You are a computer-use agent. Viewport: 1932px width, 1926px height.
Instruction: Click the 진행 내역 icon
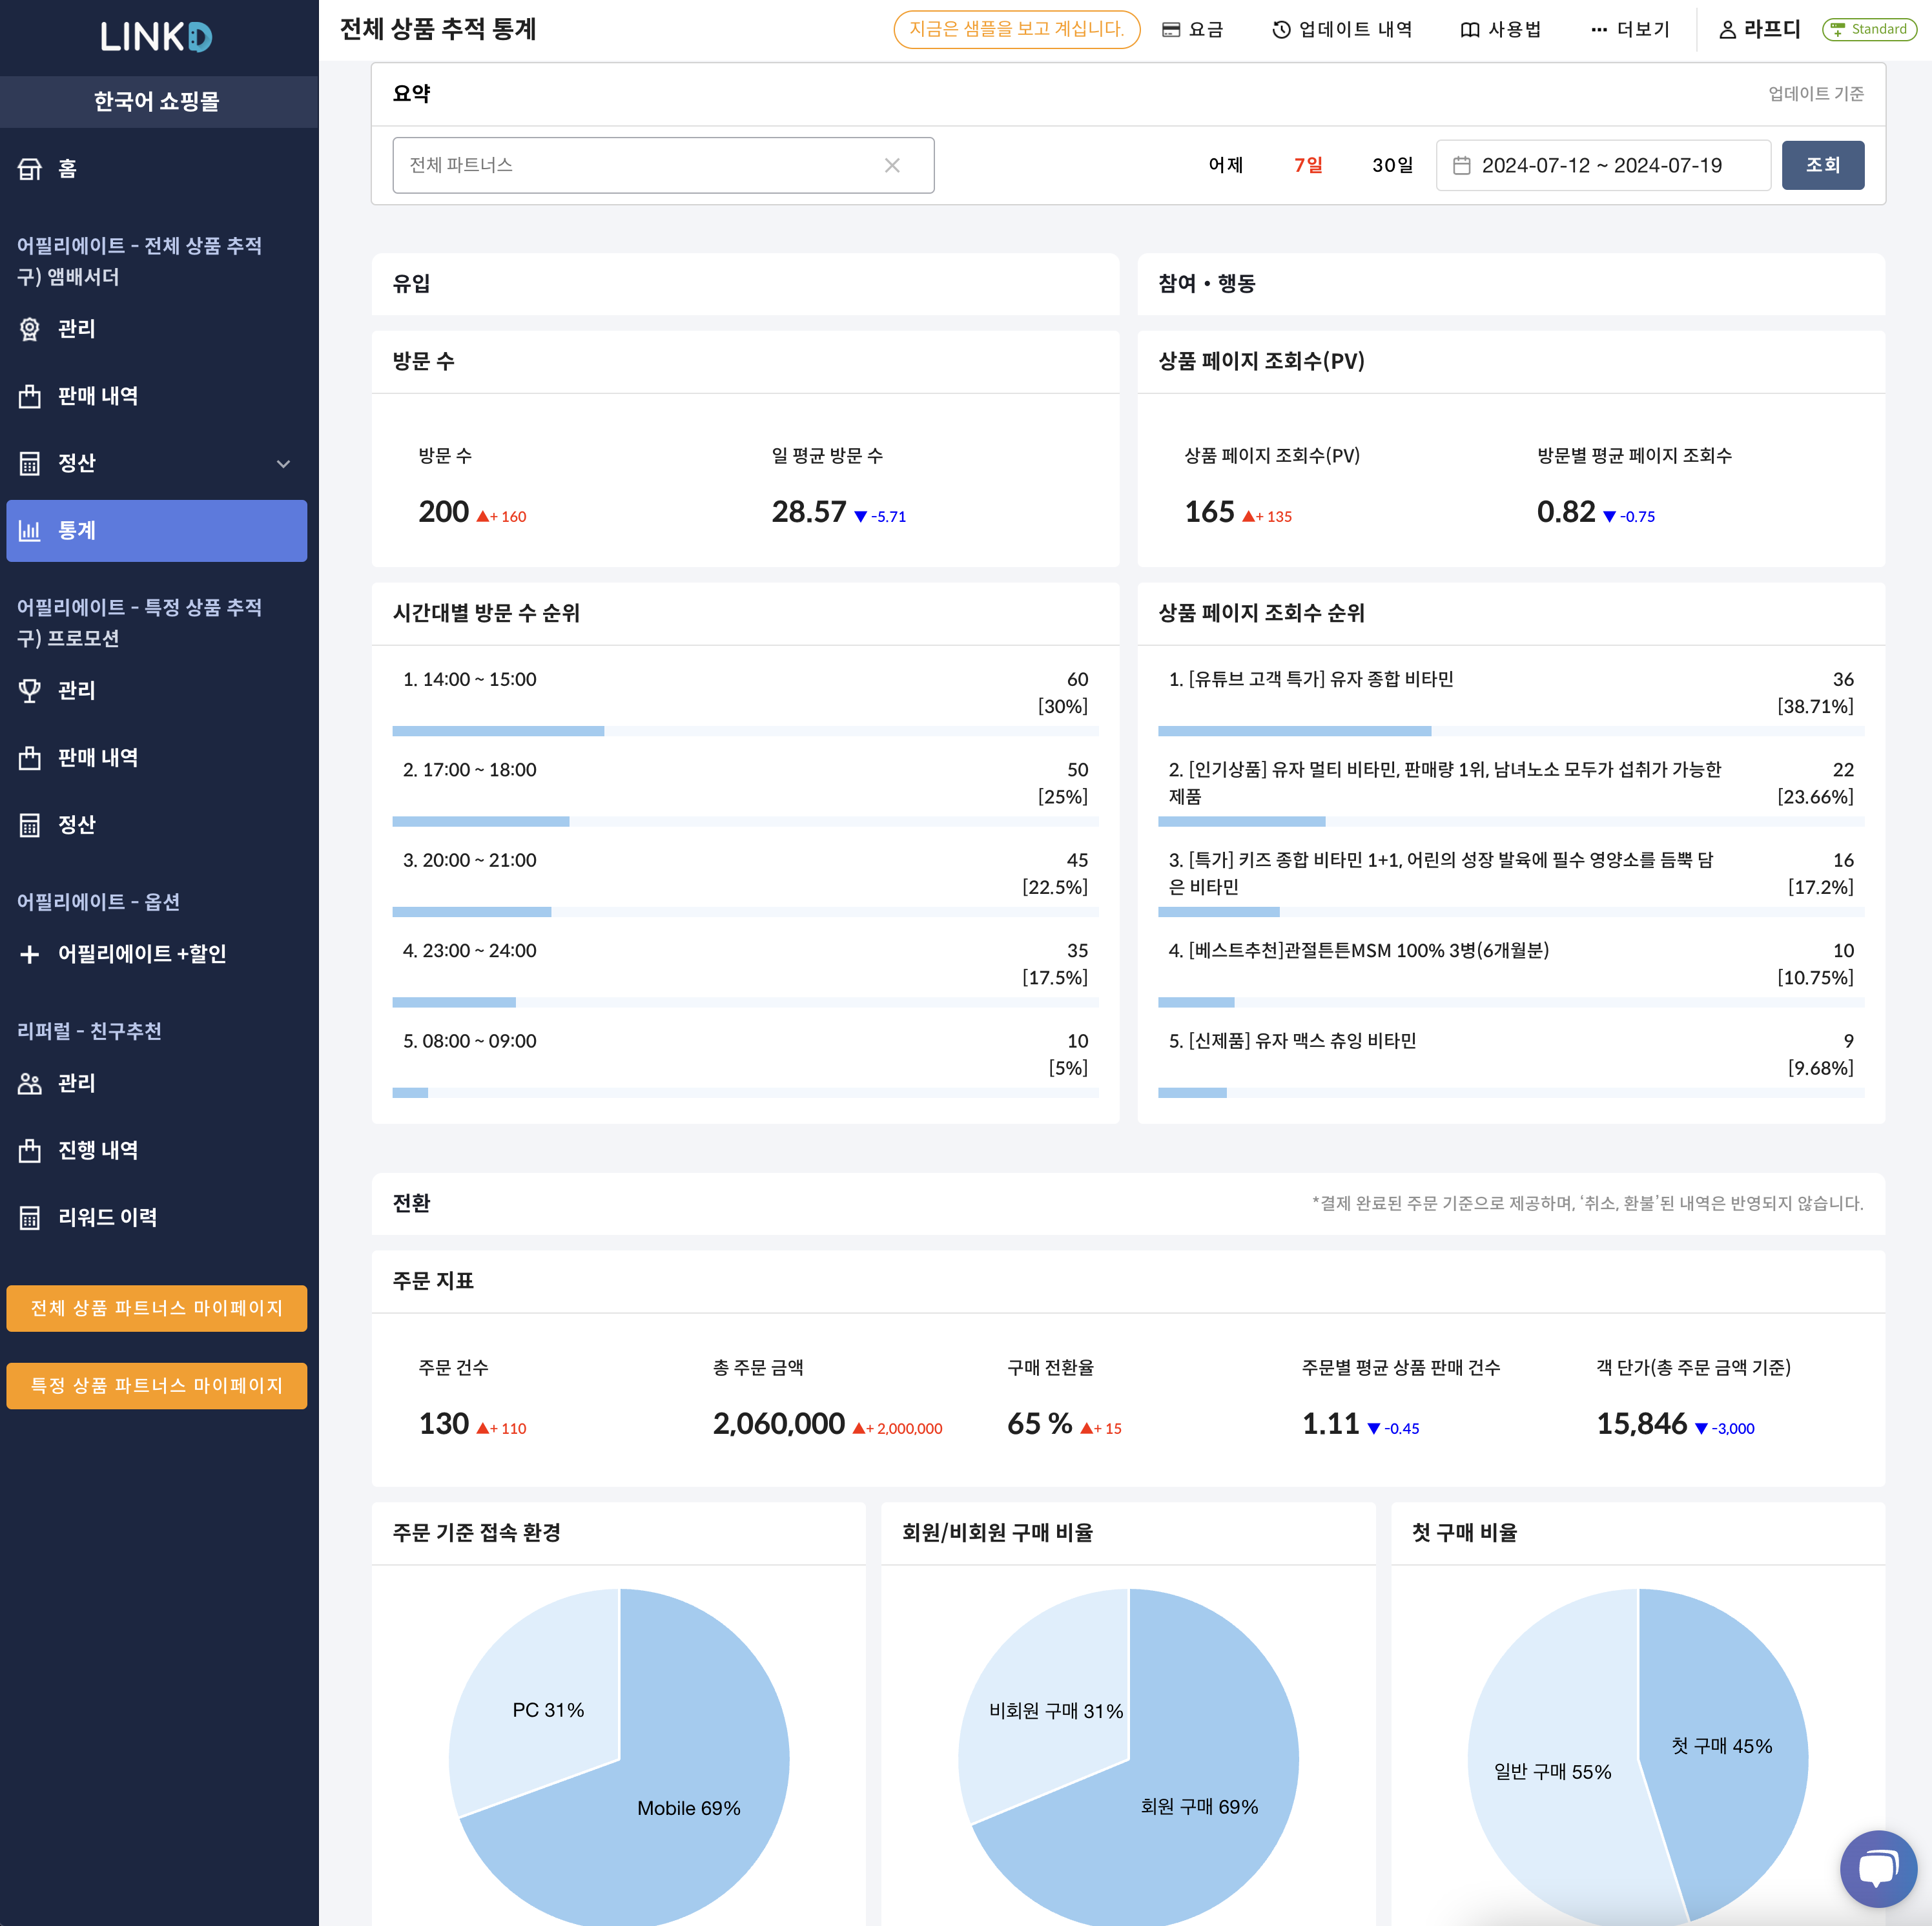point(30,1150)
